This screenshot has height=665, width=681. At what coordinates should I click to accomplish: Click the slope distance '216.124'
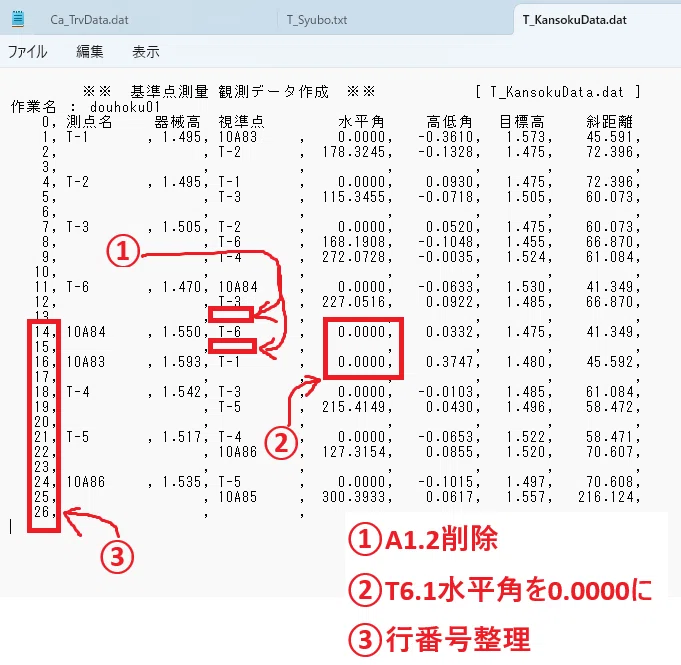[605, 497]
